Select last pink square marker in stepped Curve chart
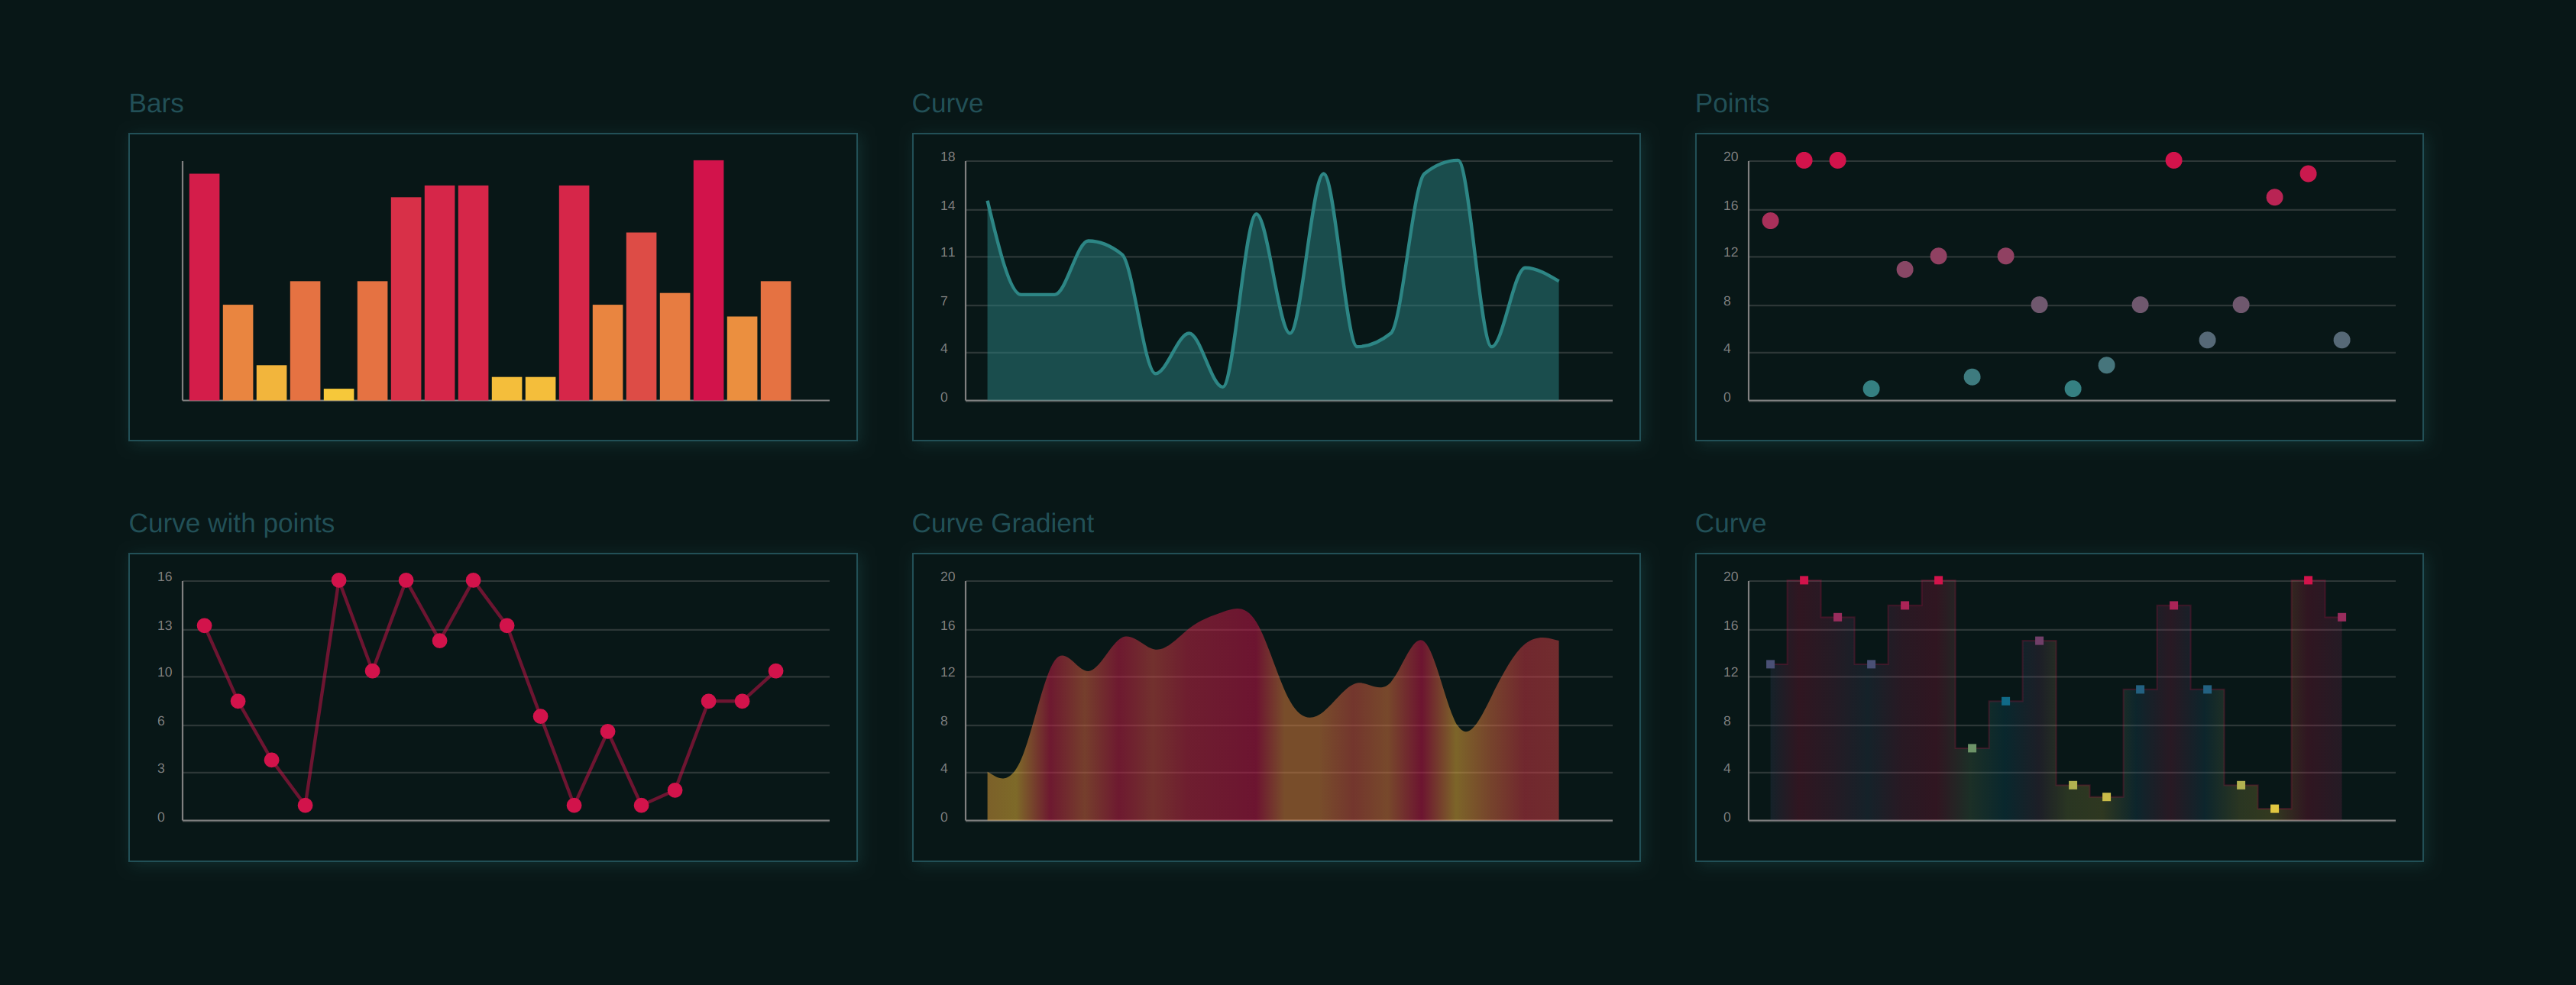This screenshot has height=985, width=2576. point(2341,618)
